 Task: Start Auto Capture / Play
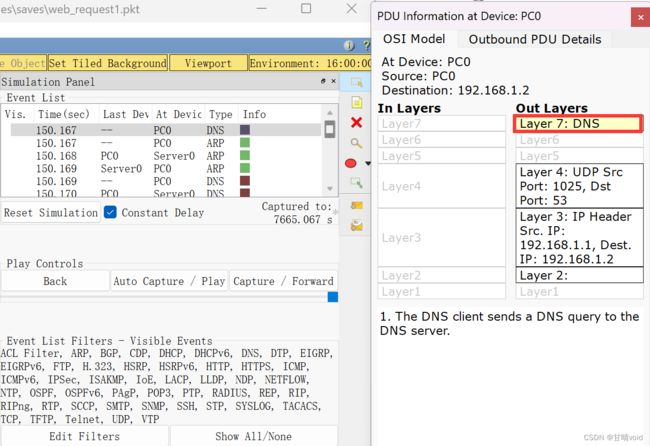pyautogui.click(x=169, y=281)
